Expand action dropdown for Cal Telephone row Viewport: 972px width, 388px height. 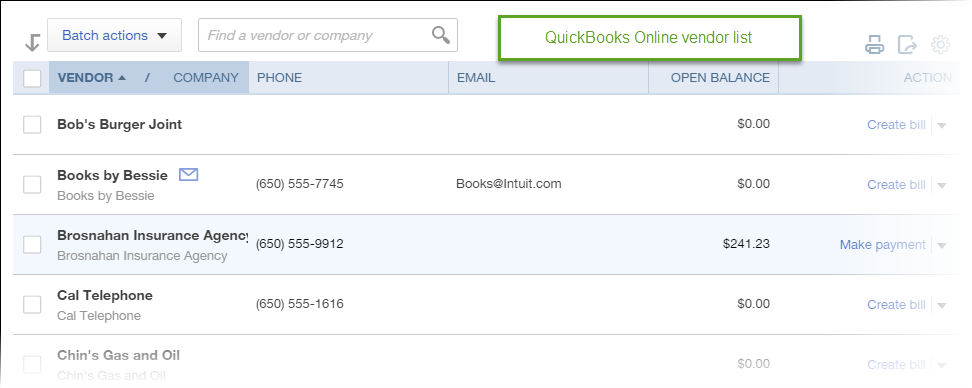(x=942, y=305)
